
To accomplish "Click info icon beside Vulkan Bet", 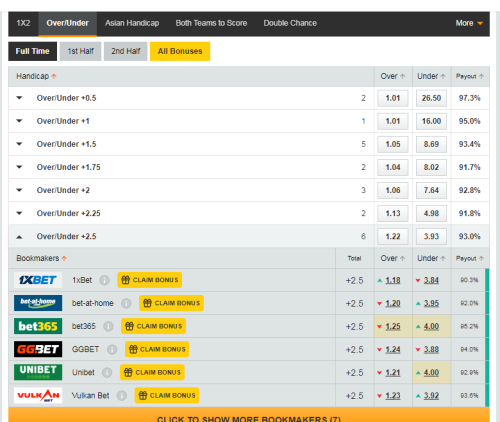I will 122,396.
